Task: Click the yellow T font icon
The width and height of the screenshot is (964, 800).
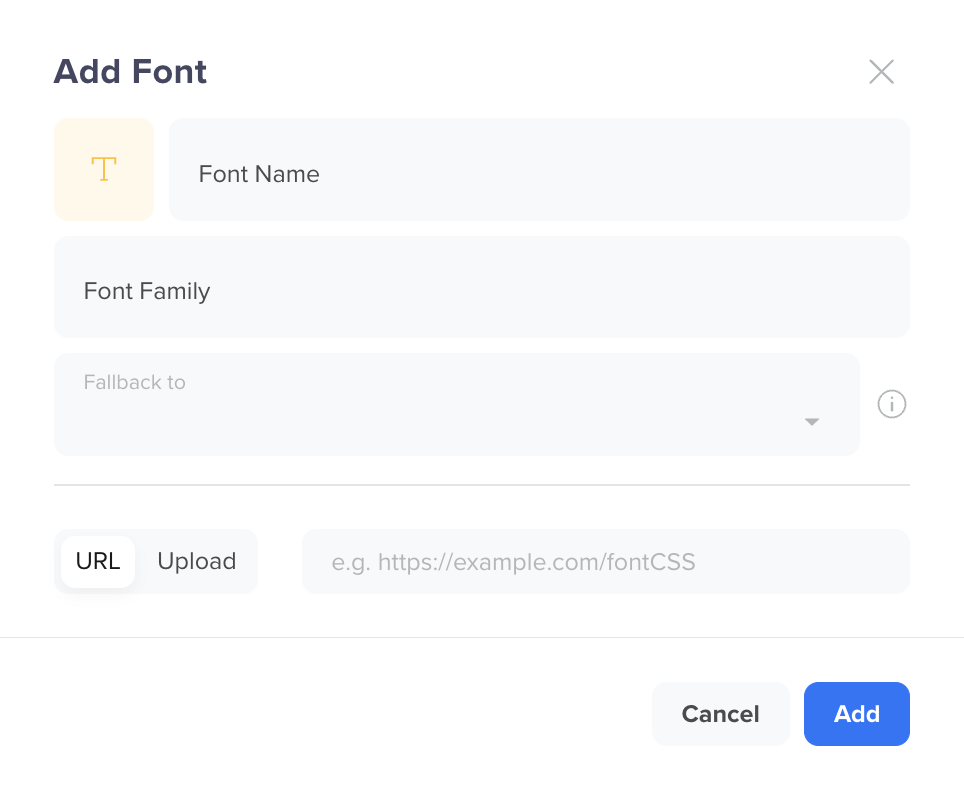Action: coord(104,169)
